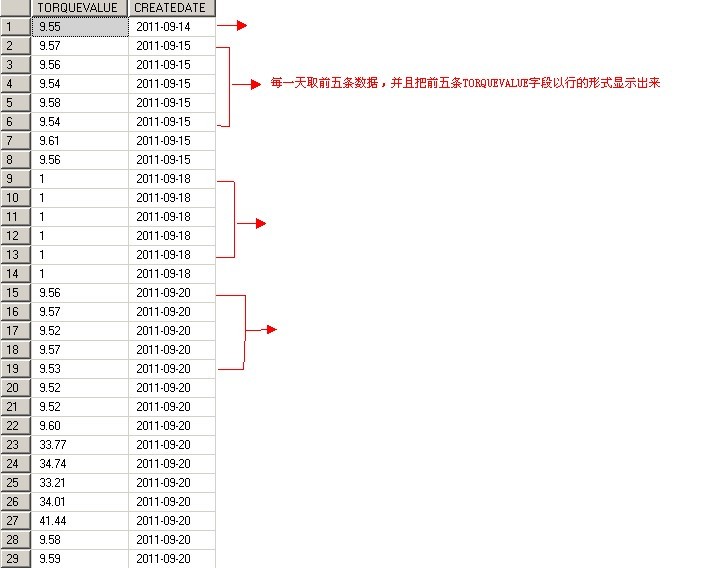The image size is (712, 568).
Task: Click the 9.57 cell in row 16
Action: (80, 312)
